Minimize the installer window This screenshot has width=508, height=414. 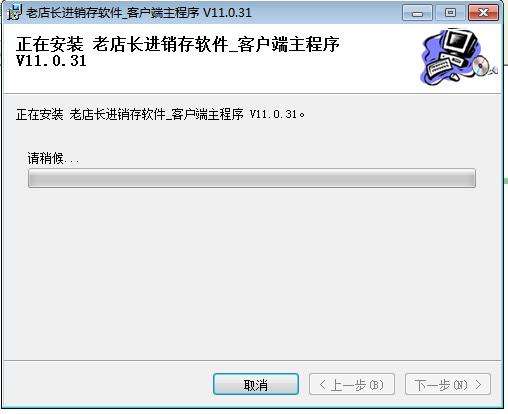[x=417, y=13]
